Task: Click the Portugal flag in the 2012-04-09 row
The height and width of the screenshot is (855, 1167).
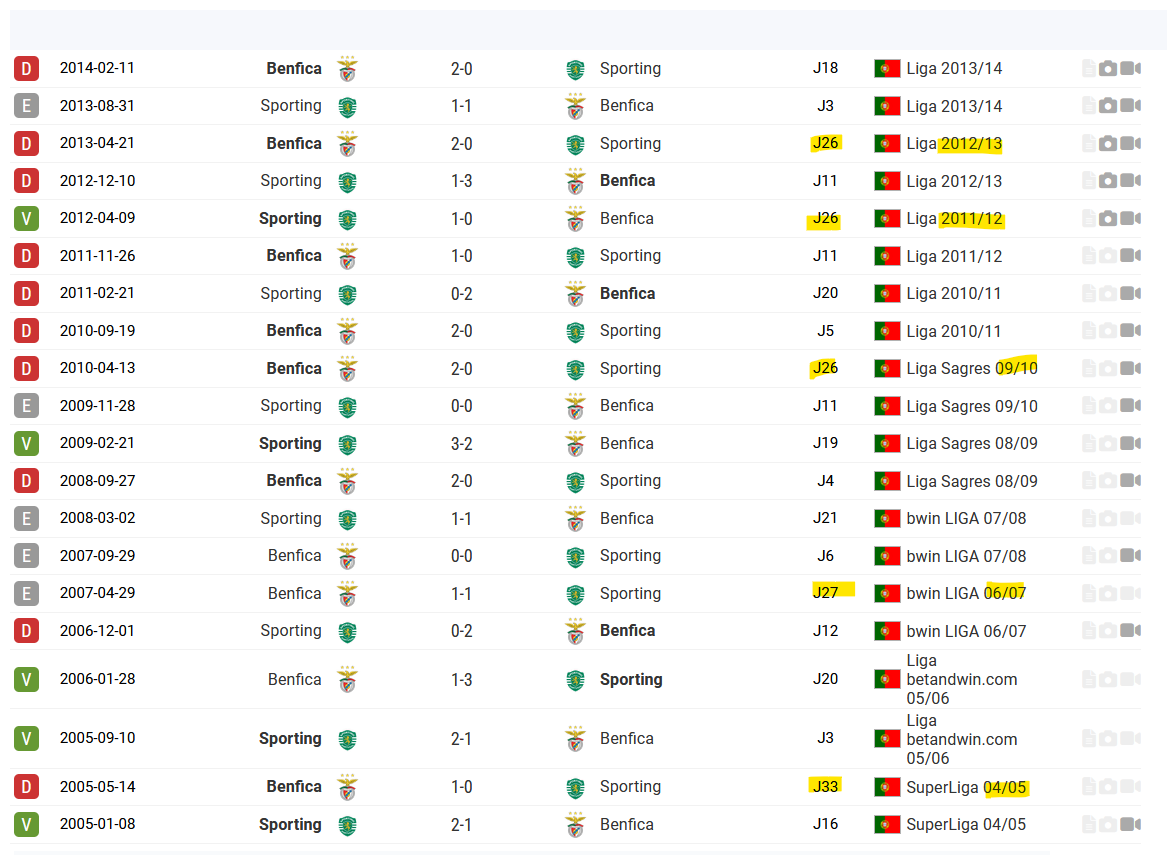Action: 887,219
